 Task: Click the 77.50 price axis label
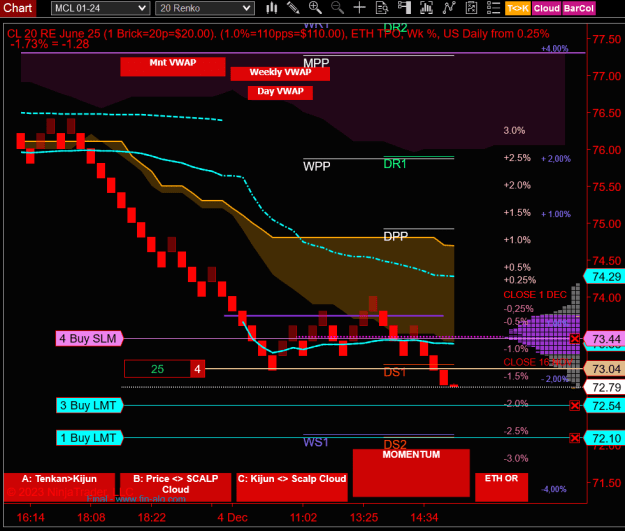pos(607,39)
